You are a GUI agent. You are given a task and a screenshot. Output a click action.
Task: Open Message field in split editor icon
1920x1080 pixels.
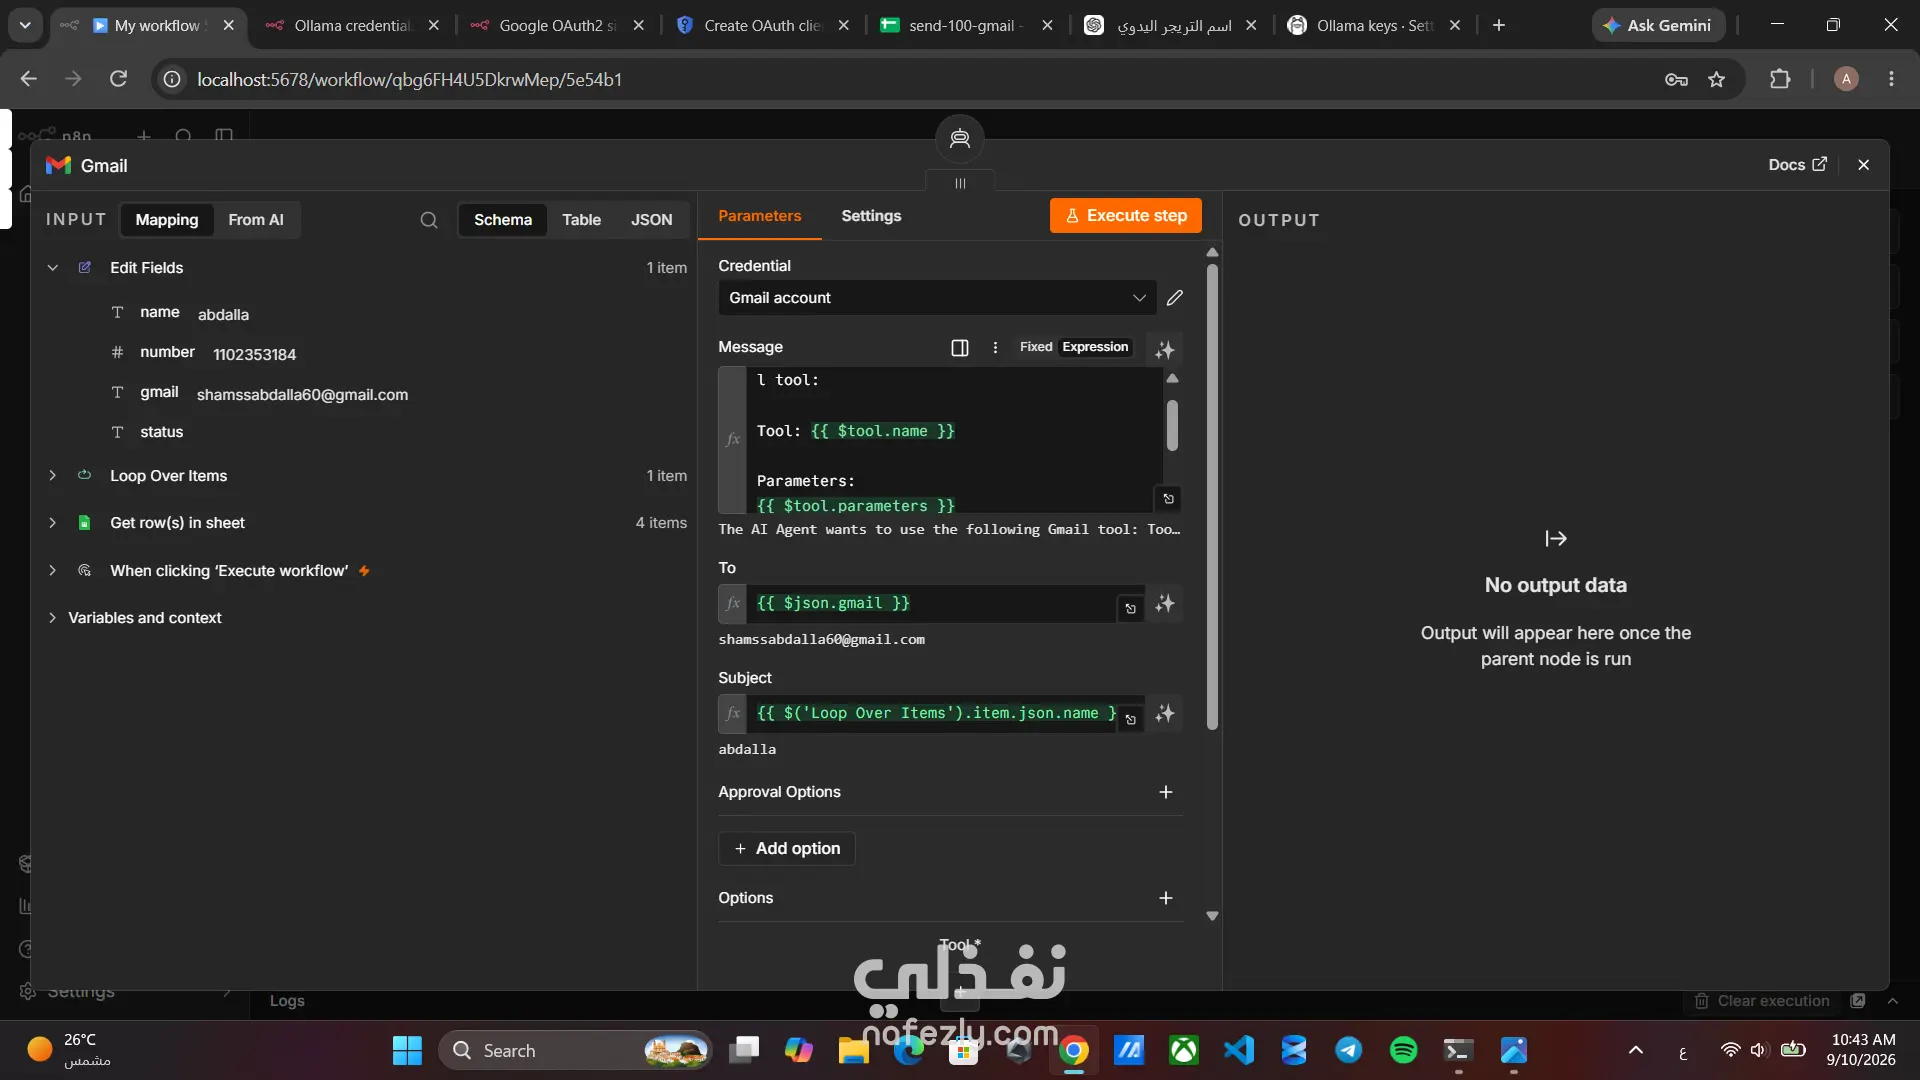pos(960,348)
